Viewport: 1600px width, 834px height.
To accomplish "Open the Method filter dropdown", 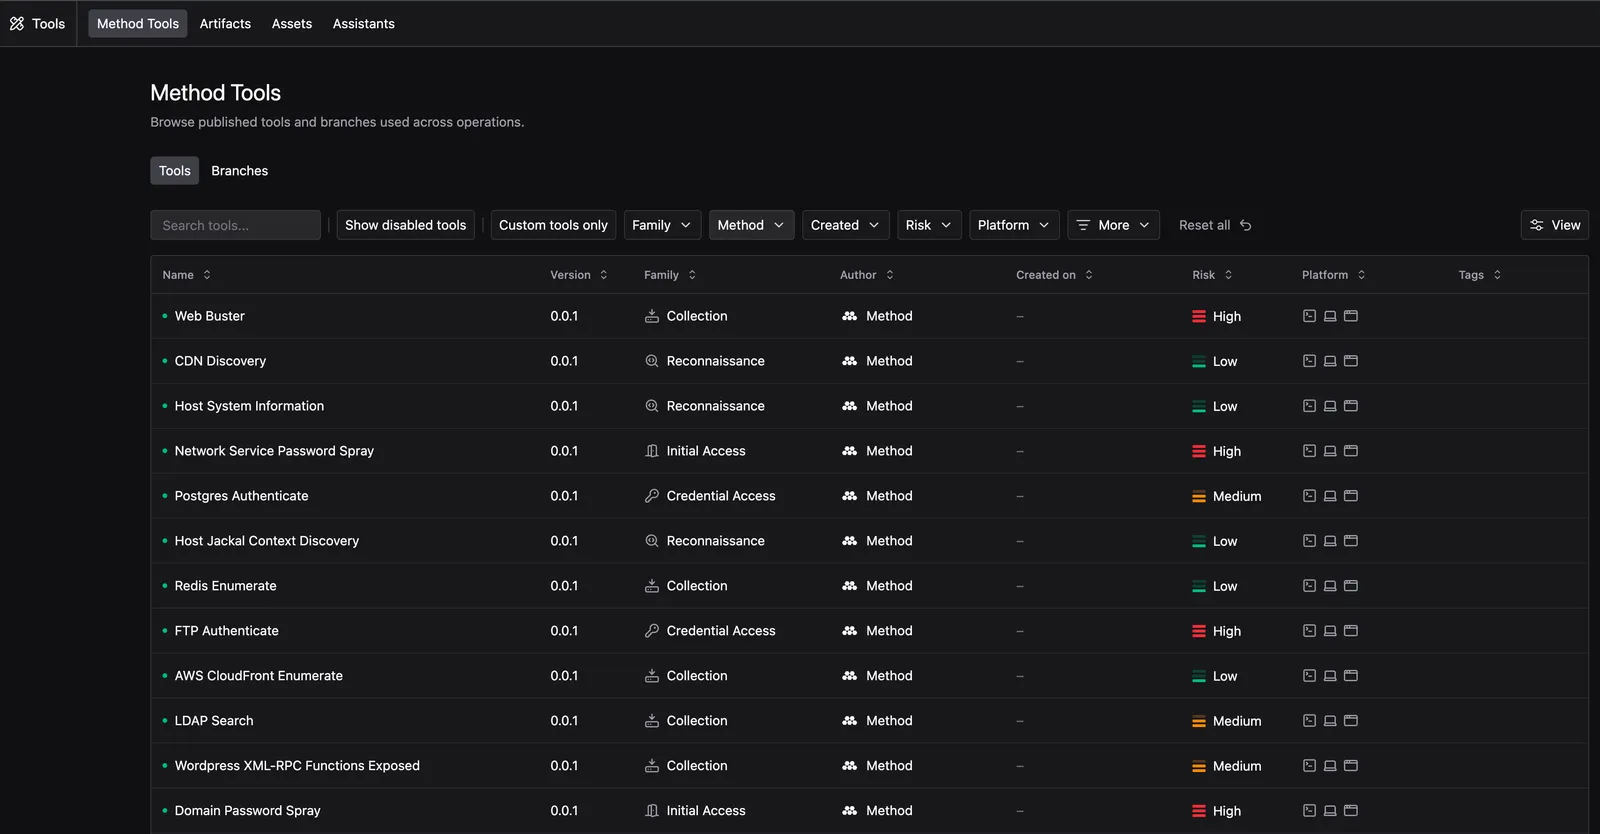I will pyautogui.click(x=751, y=225).
